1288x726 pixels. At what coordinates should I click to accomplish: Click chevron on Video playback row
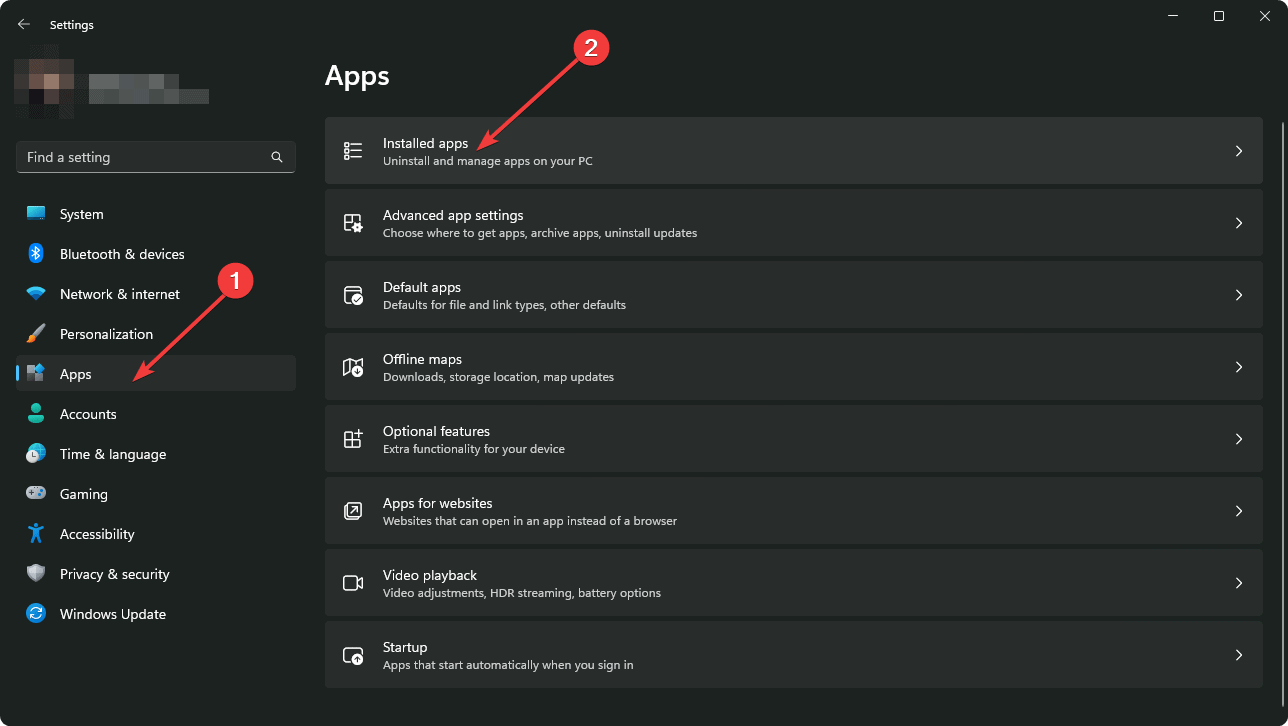(1239, 583)
